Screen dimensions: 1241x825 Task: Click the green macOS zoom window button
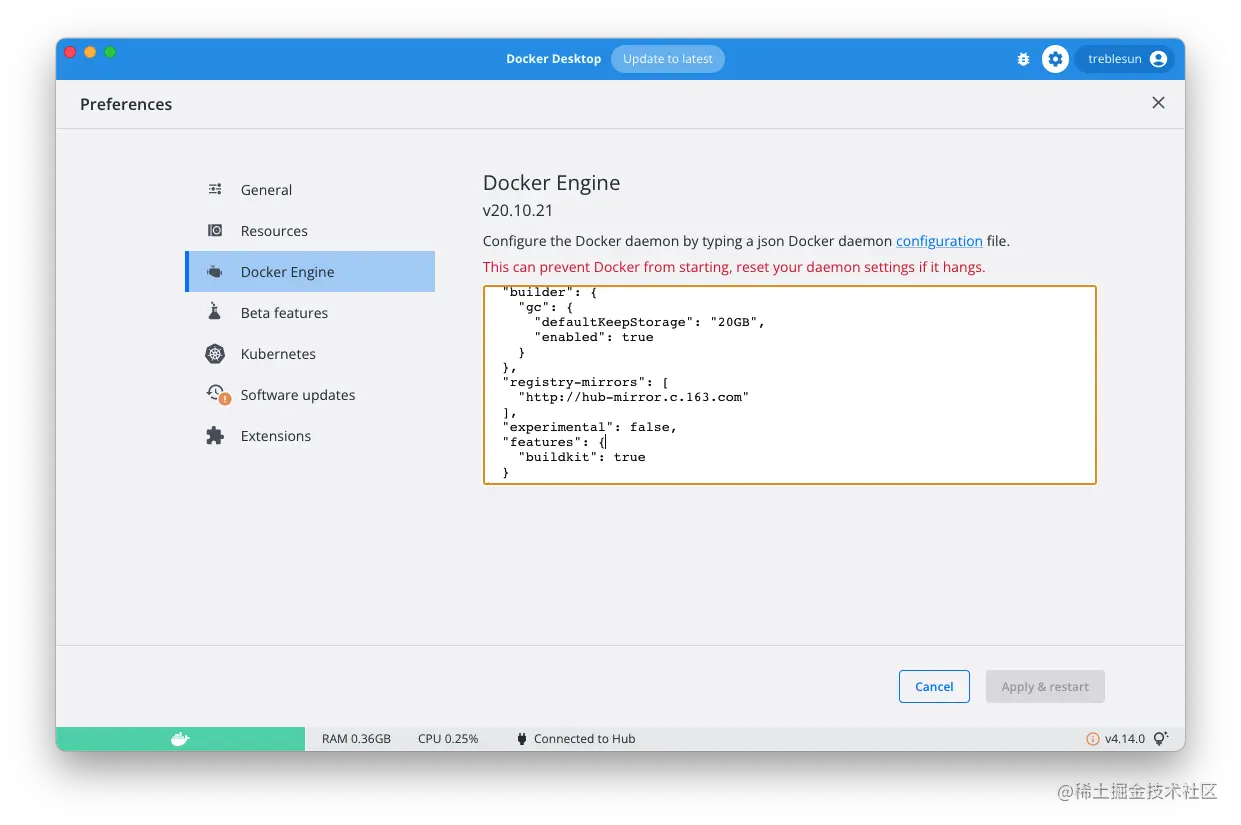coord(110,52)
